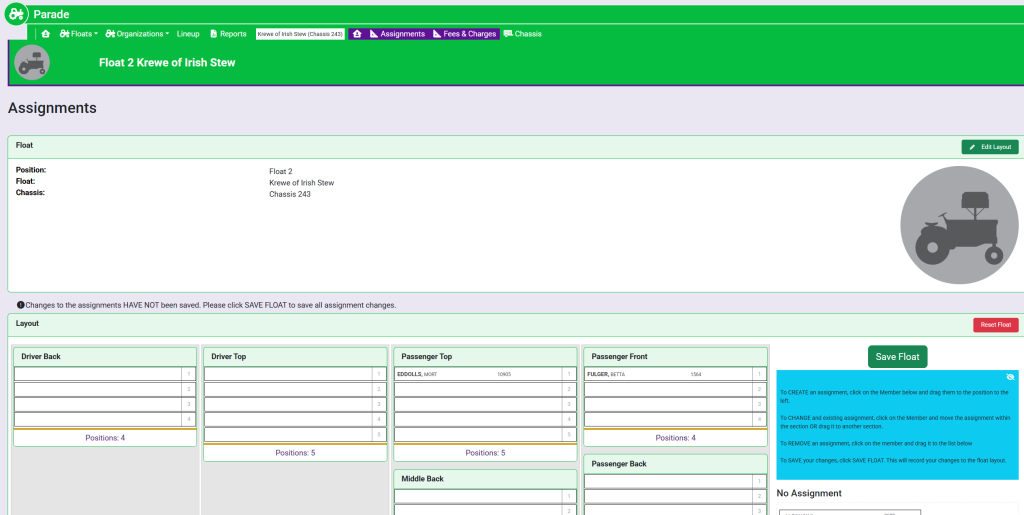
Task: Go to the home icon in green navbar
Action: click(x=45, y=34)
